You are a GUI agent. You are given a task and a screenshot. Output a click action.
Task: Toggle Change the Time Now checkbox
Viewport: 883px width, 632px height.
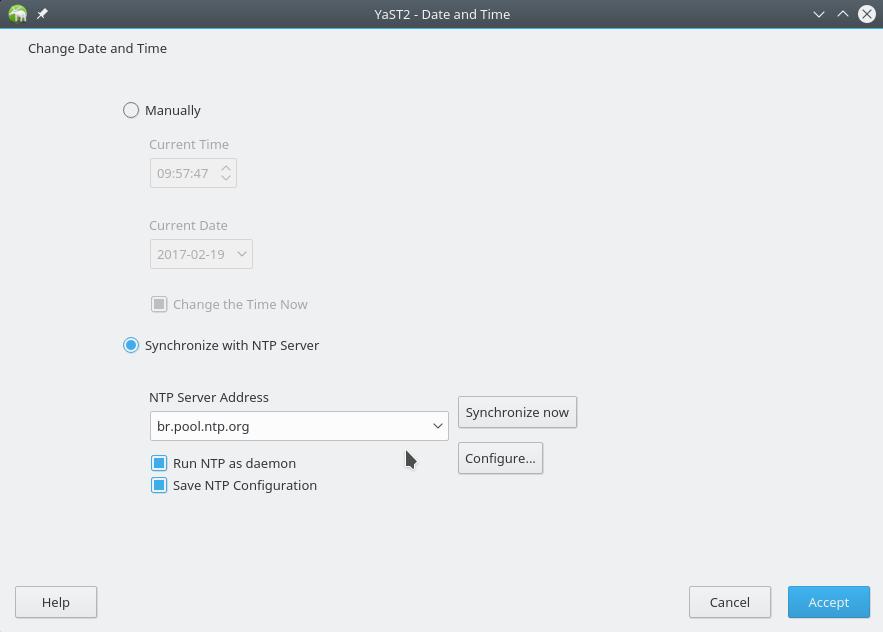159,304
